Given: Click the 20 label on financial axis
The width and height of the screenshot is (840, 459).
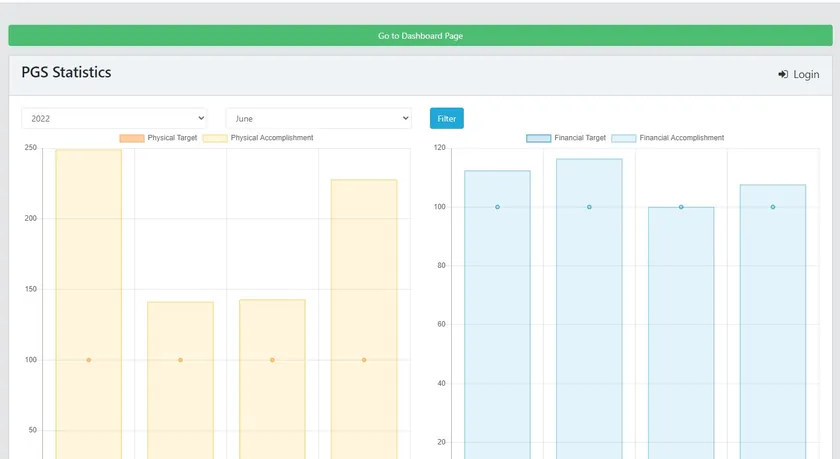Looking at the screenshot, I should click(441, 442).
